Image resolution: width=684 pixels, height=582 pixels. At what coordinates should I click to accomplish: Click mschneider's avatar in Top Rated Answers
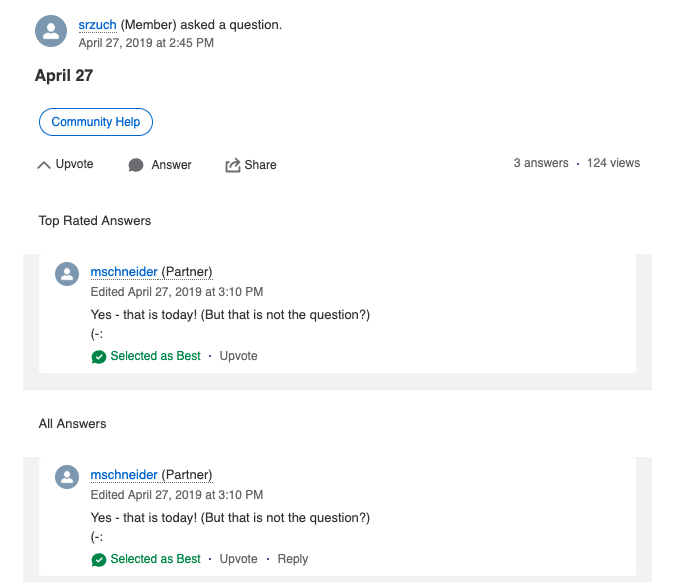point(67,274)
